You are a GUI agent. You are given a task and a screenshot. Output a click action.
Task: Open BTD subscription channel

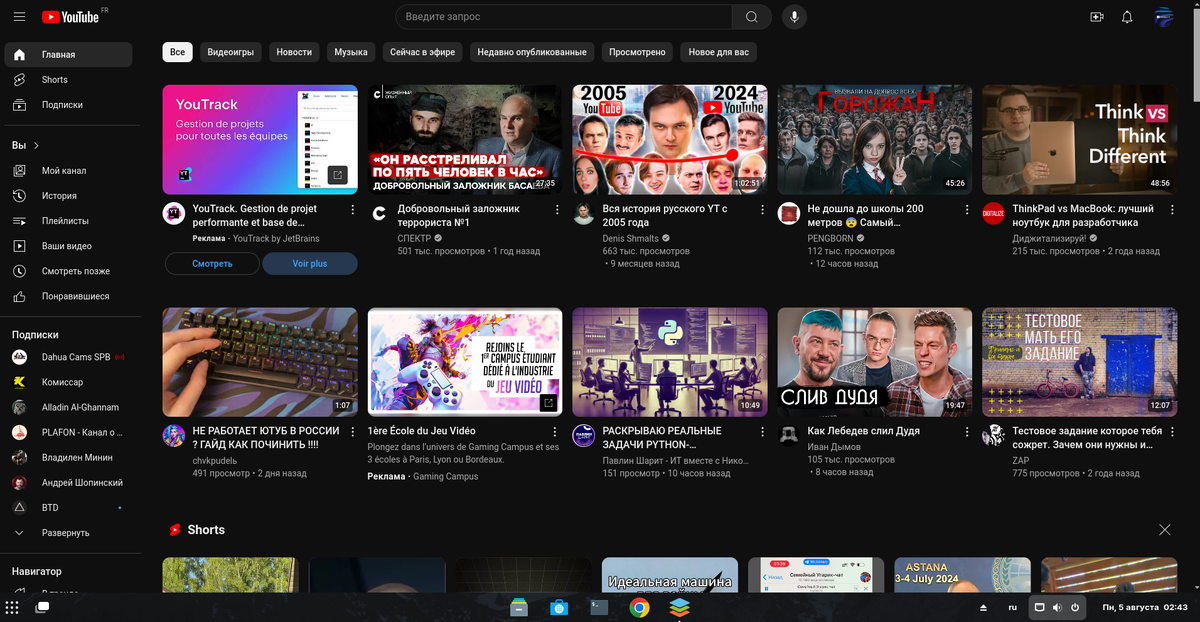68,508
